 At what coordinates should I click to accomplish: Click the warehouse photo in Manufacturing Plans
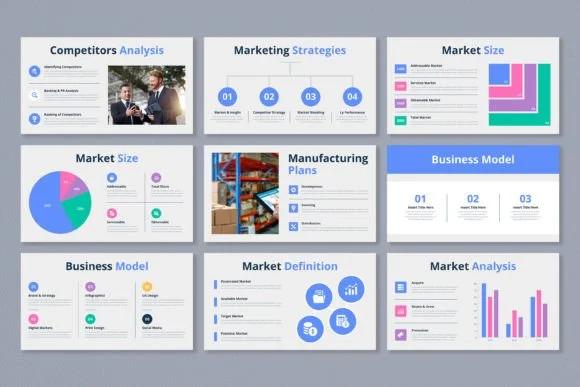(245, 193)
